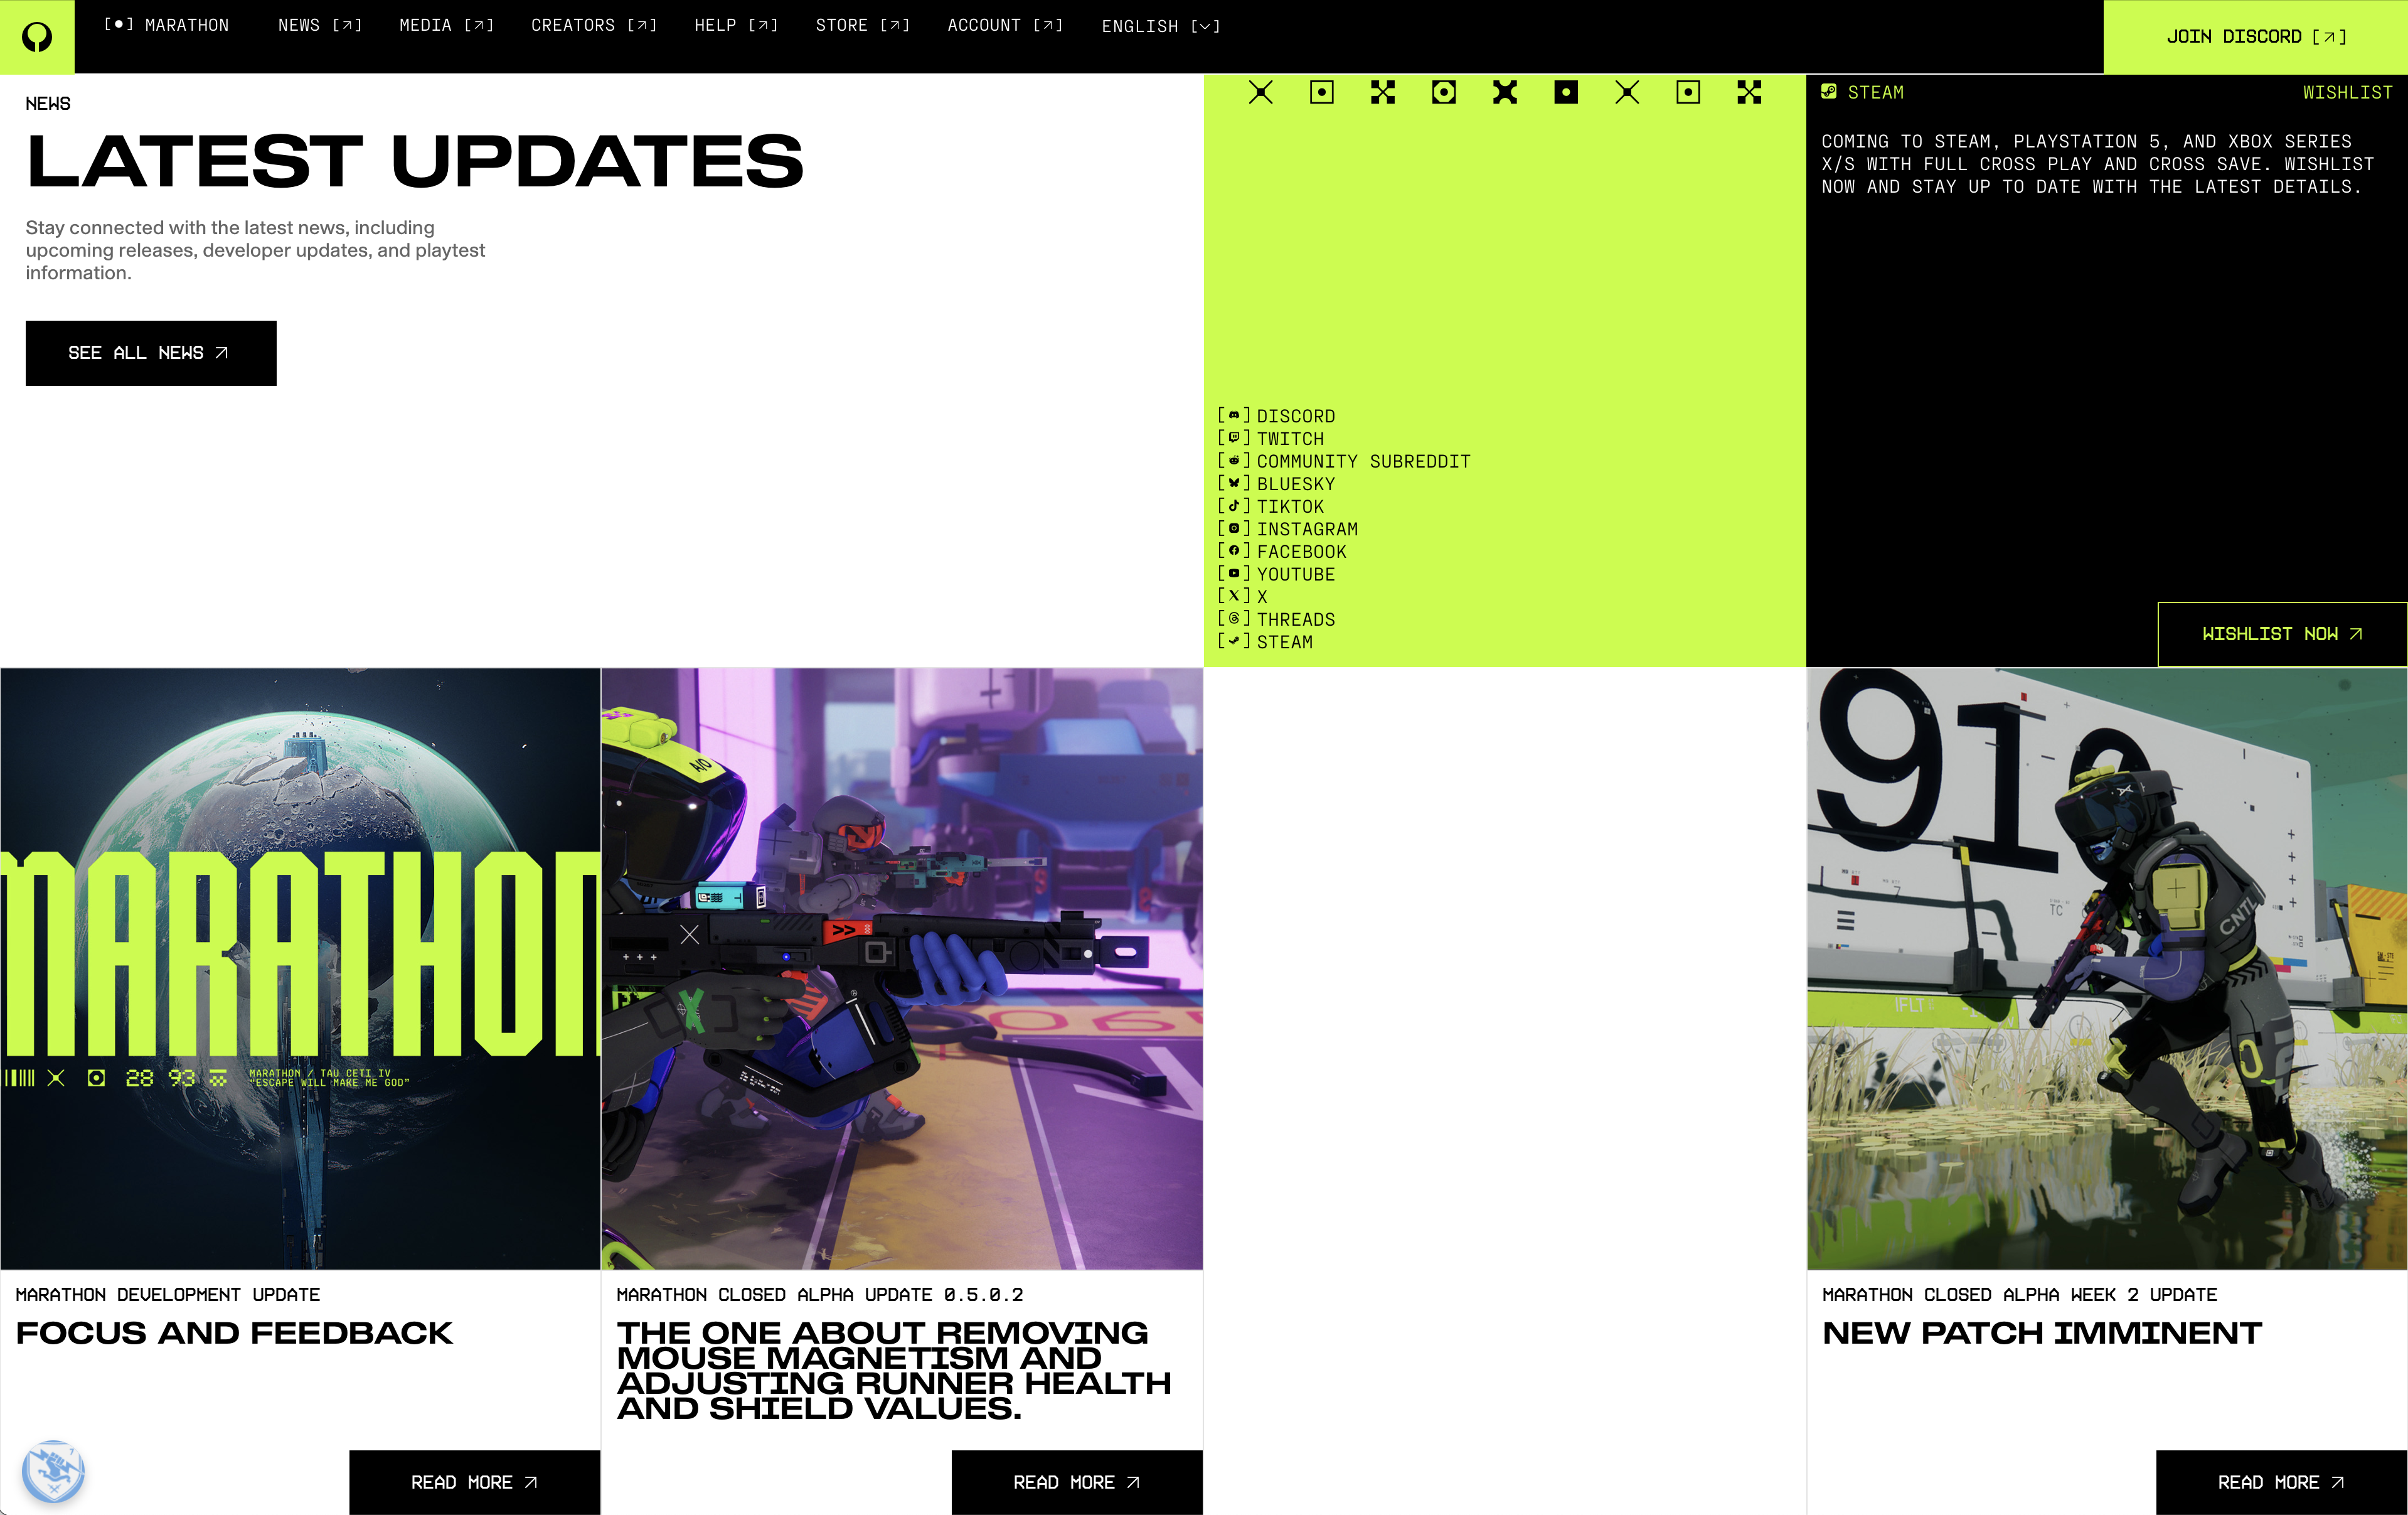
Task: Click the YouTube icon in social list
Action: point(1233,573)
